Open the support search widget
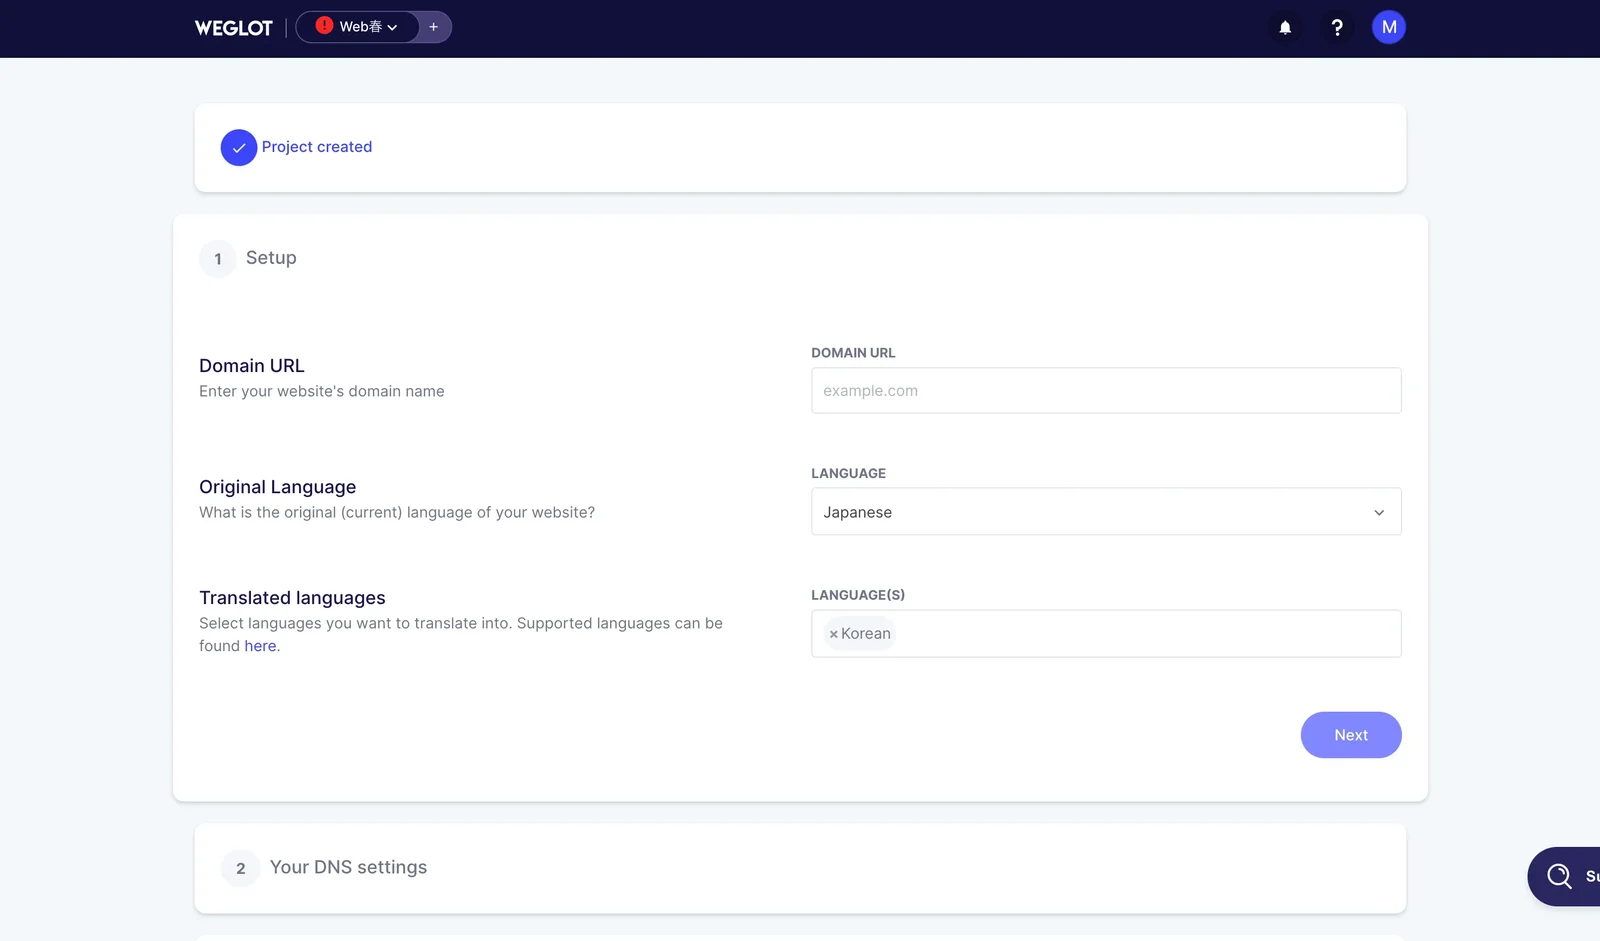 1565,877
